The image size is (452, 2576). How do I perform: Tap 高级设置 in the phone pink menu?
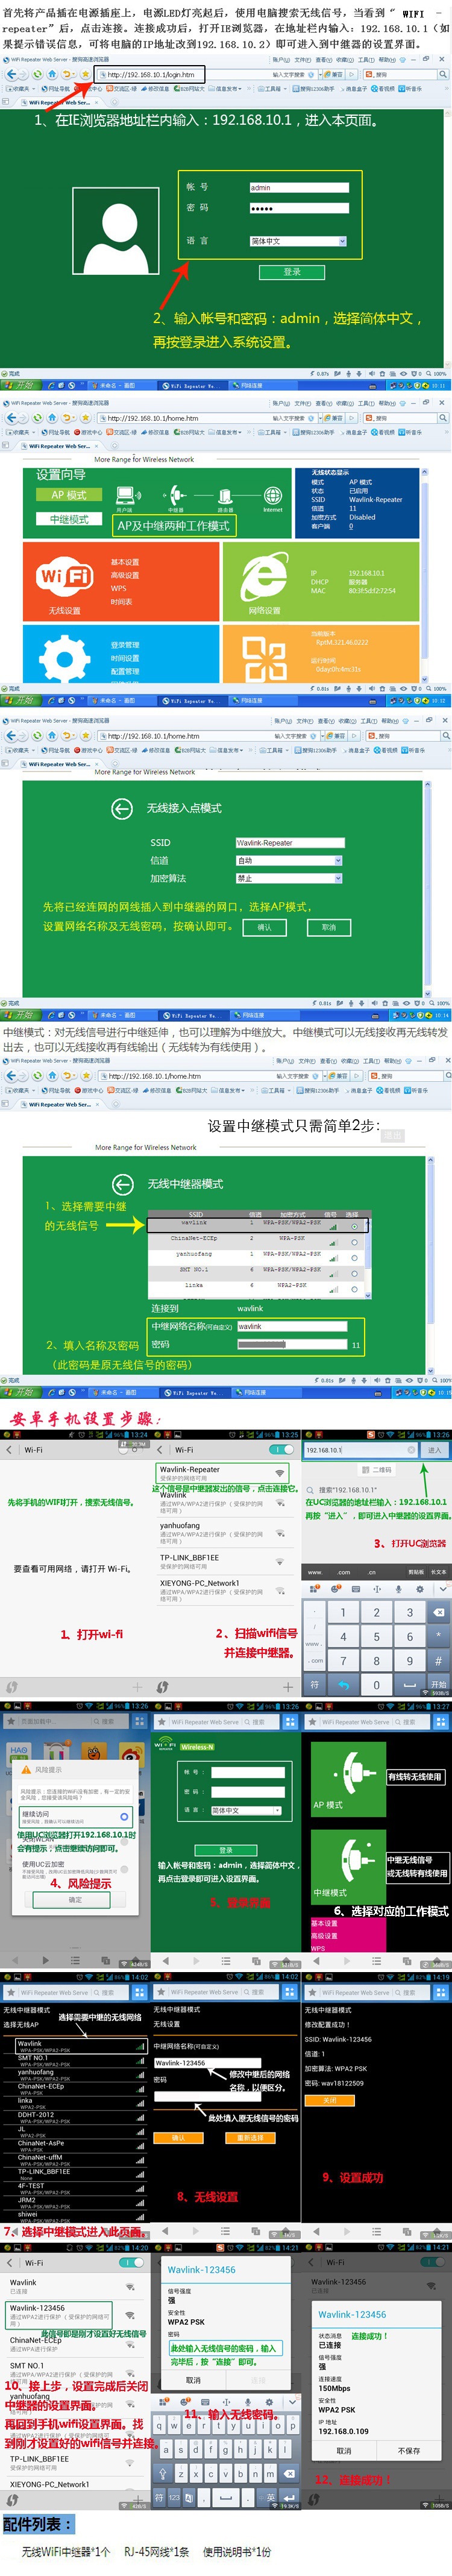[x=324, y=1935]
